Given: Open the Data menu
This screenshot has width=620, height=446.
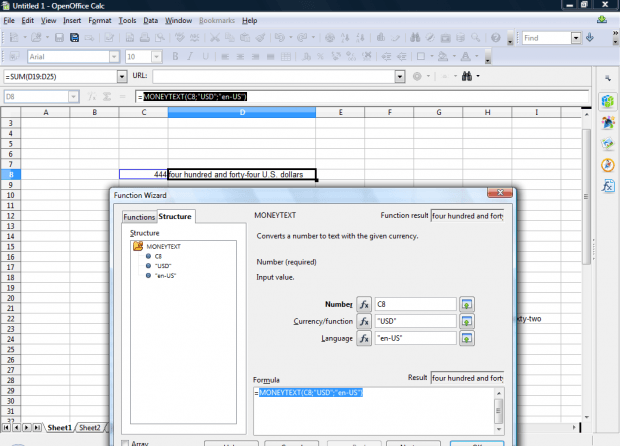Looking at the screenshot, I should coord(150,21).
